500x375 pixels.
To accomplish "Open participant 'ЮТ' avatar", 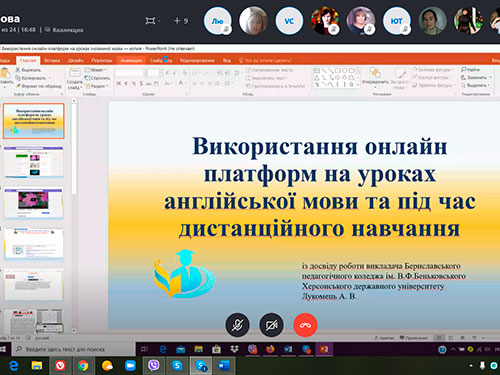I will point(397,21).
